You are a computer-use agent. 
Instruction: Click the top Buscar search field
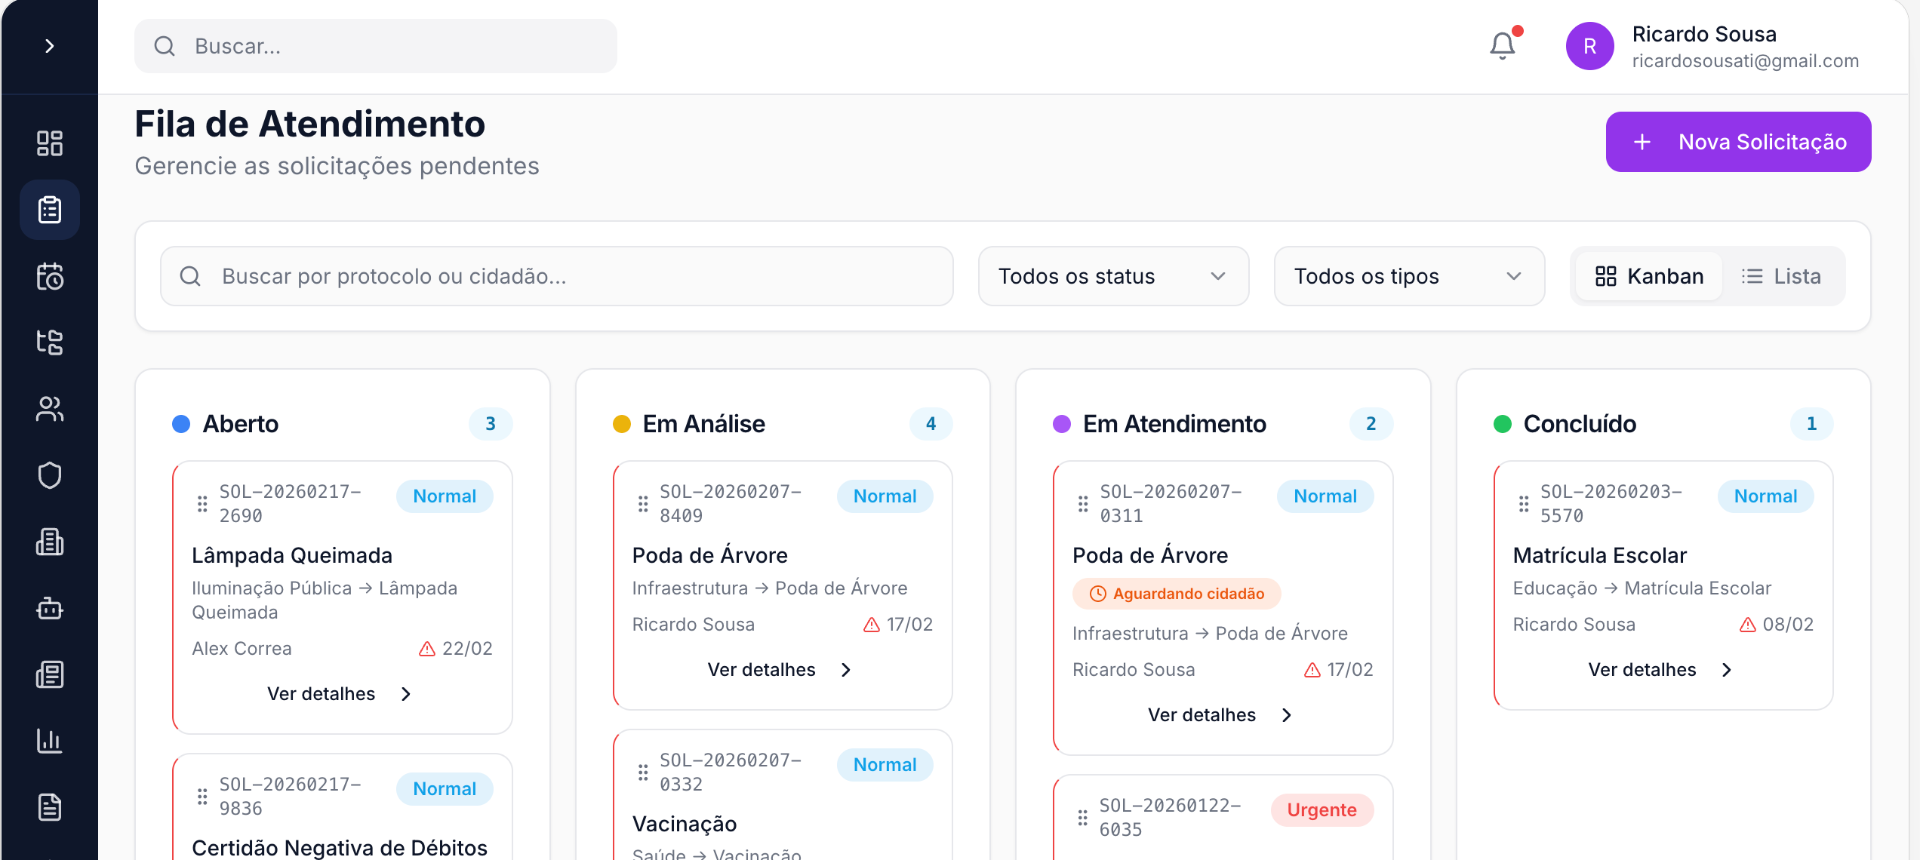[x=376, y=46]
